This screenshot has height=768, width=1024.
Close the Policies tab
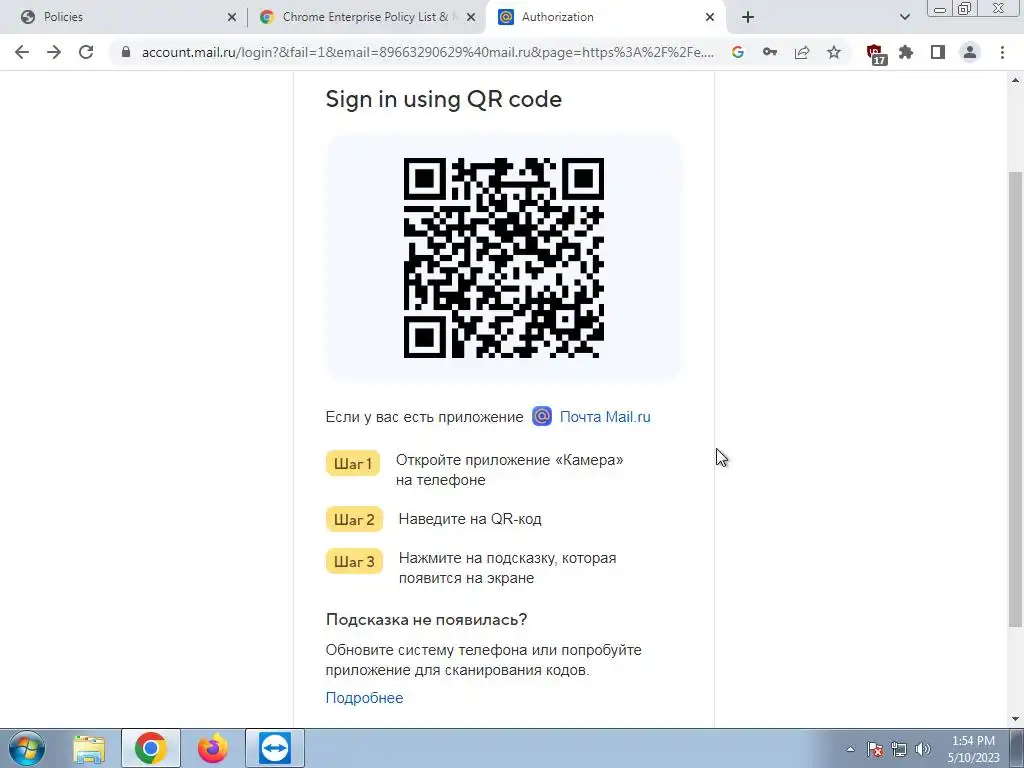pos(232,18)
